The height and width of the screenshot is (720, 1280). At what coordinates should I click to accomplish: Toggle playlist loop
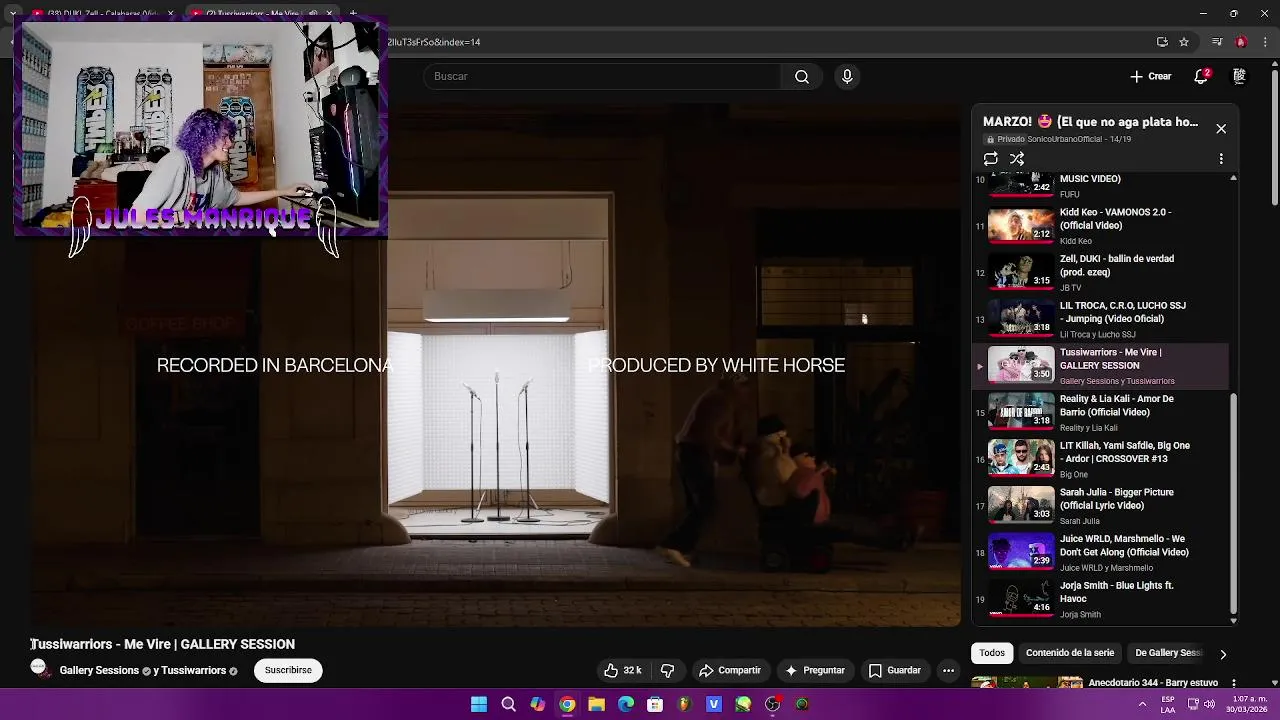[991, 159]
